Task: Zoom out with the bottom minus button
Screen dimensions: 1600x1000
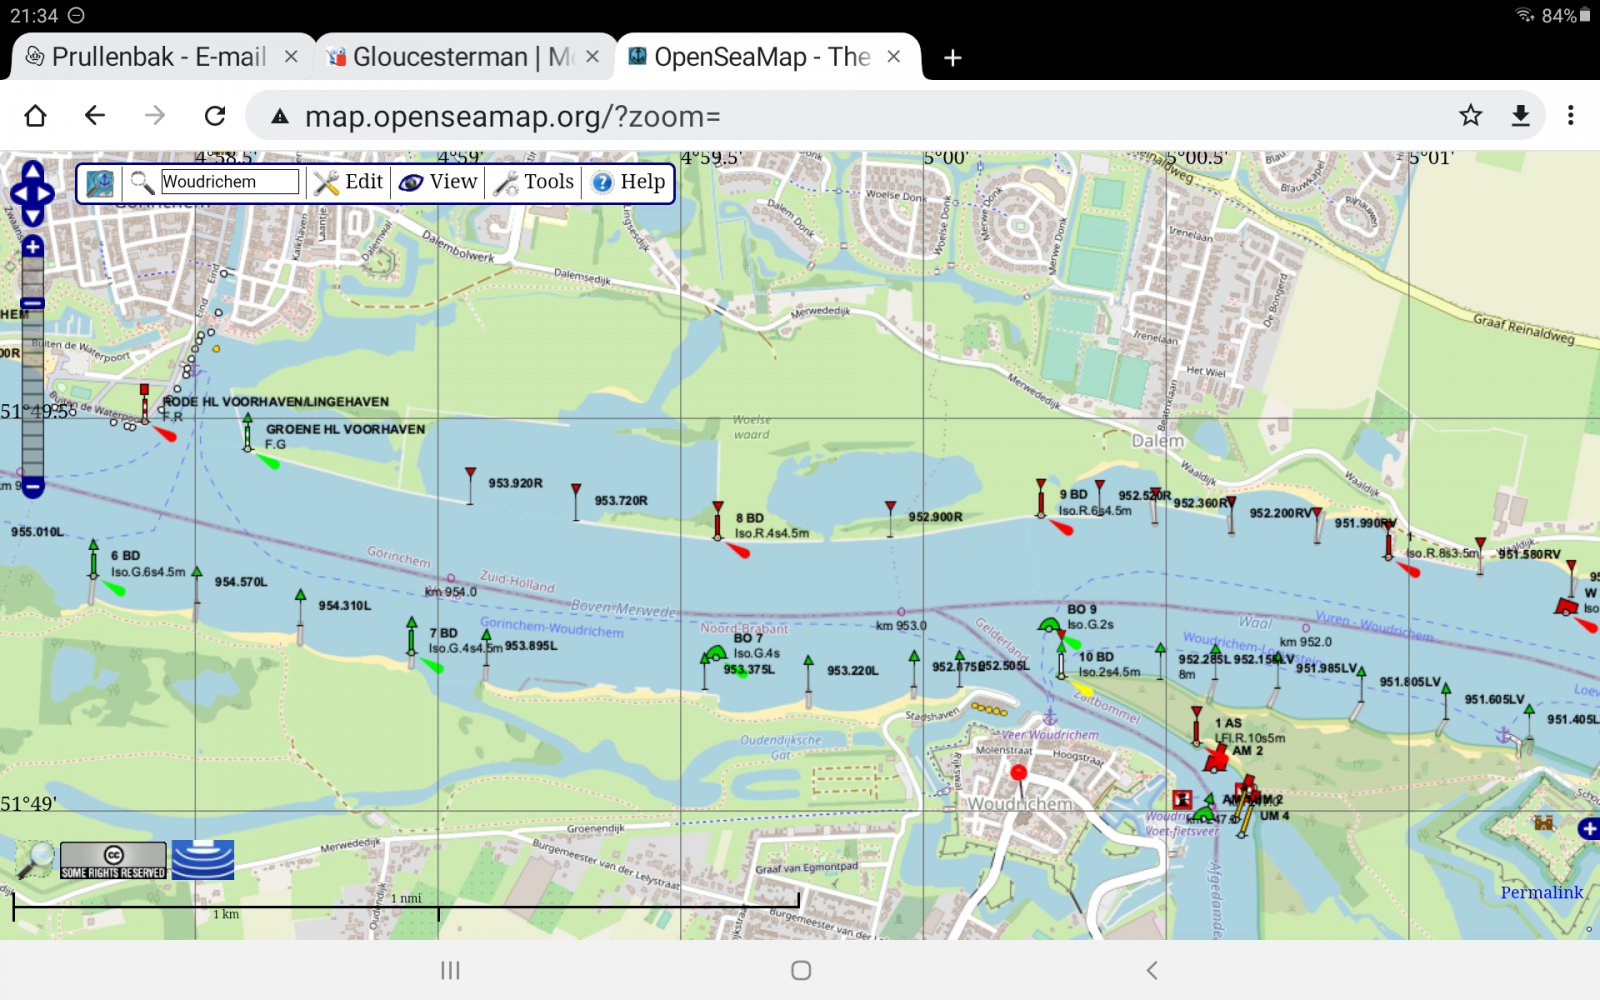Action: point(32,487)
